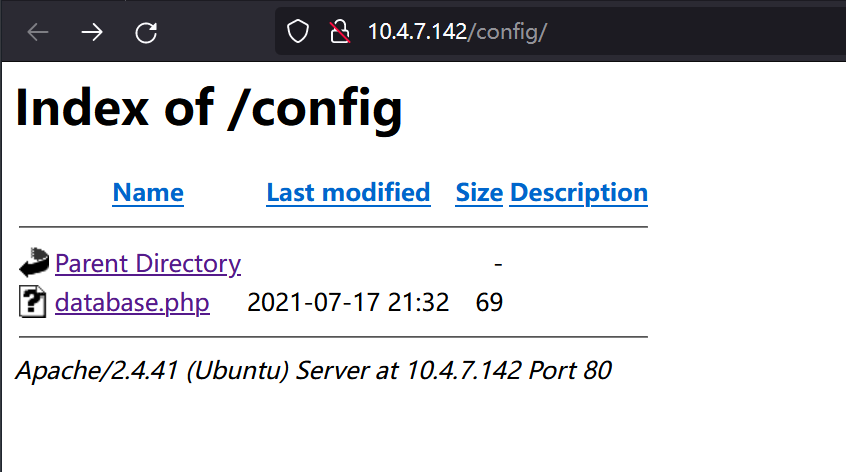Click the "Index of /config" heading
The width and height of the screenshot is (846, 472).
tap(209, 108)
